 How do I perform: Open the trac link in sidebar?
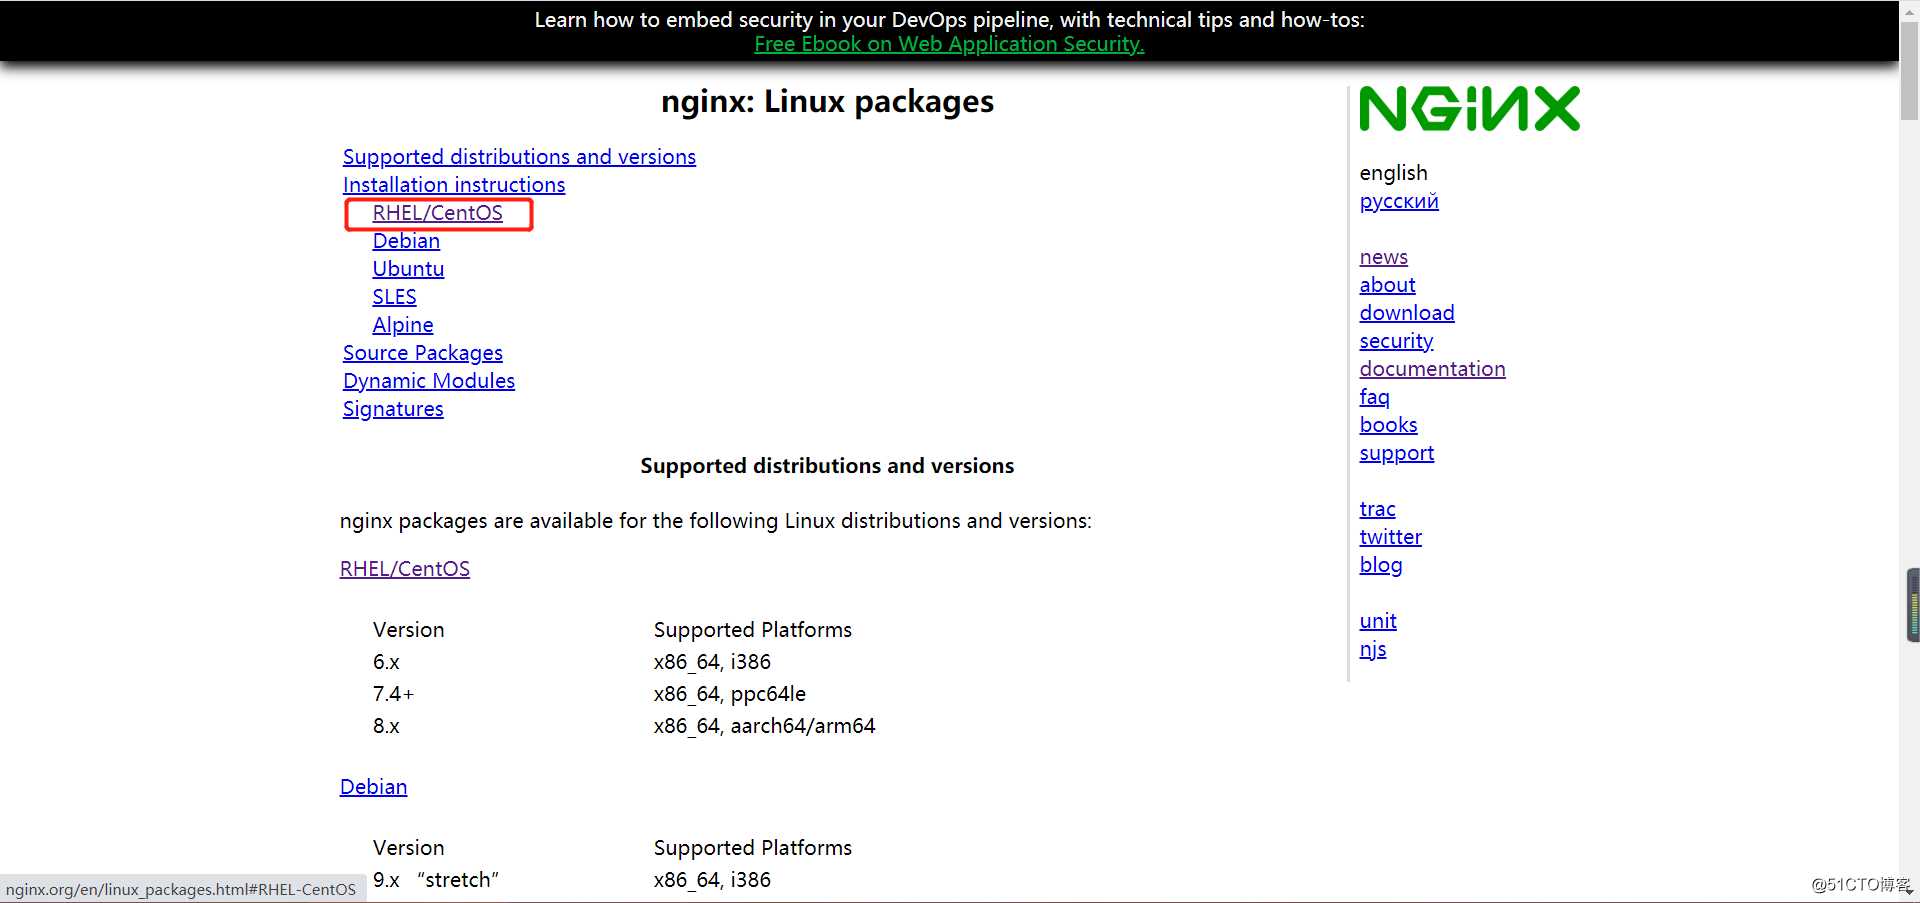[x=1378, y=509]
